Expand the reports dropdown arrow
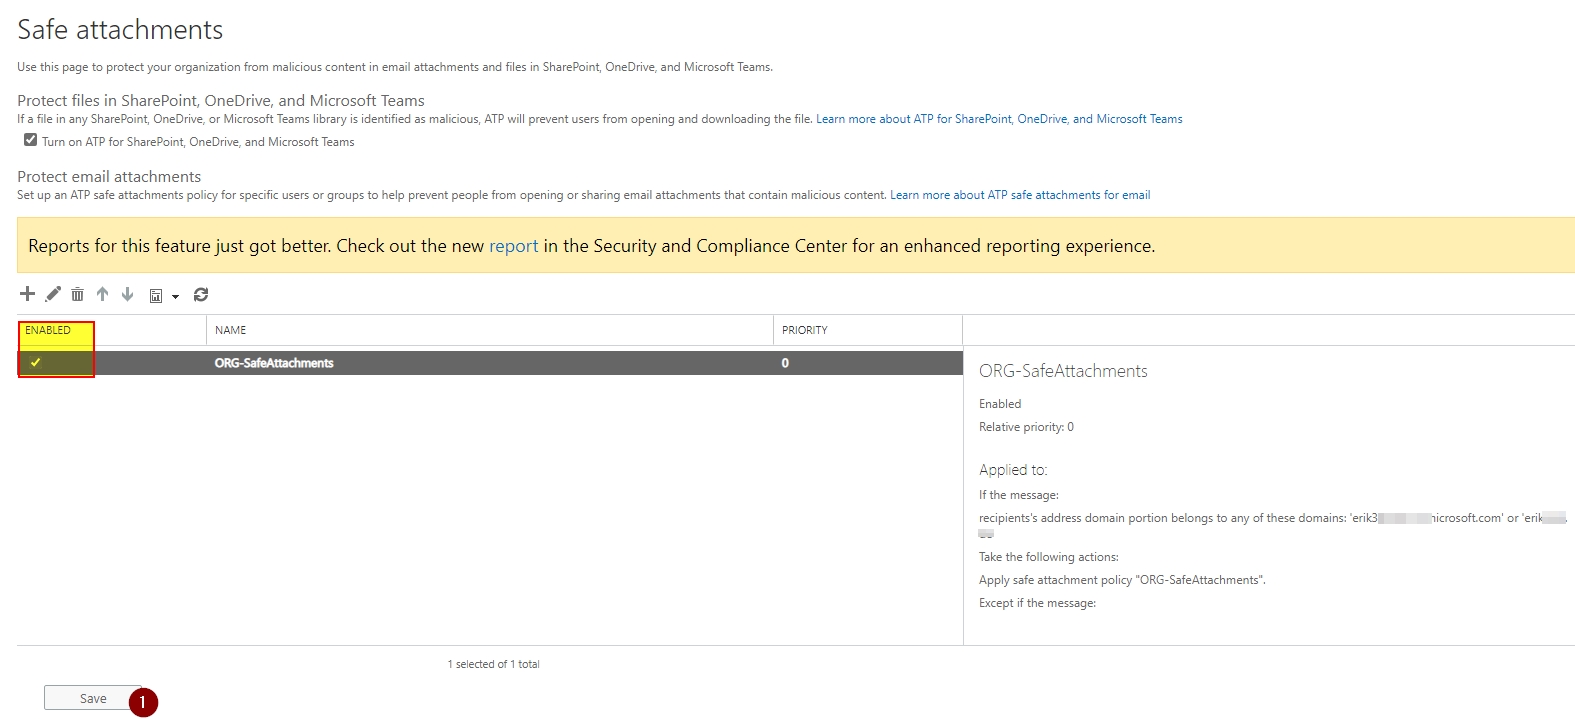 (x=175, y=296)
